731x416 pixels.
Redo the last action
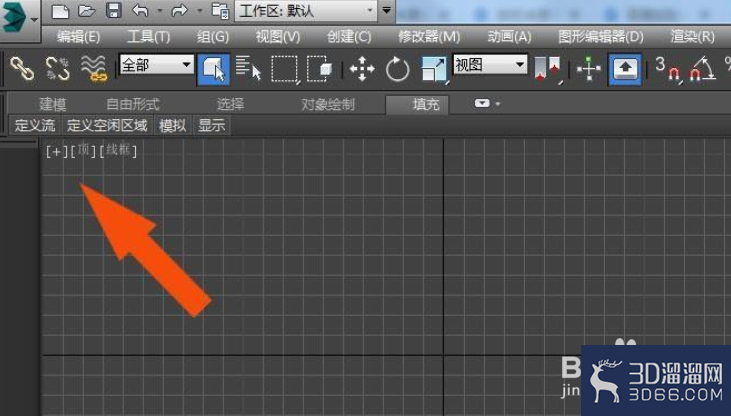click(x=179, y=11)
